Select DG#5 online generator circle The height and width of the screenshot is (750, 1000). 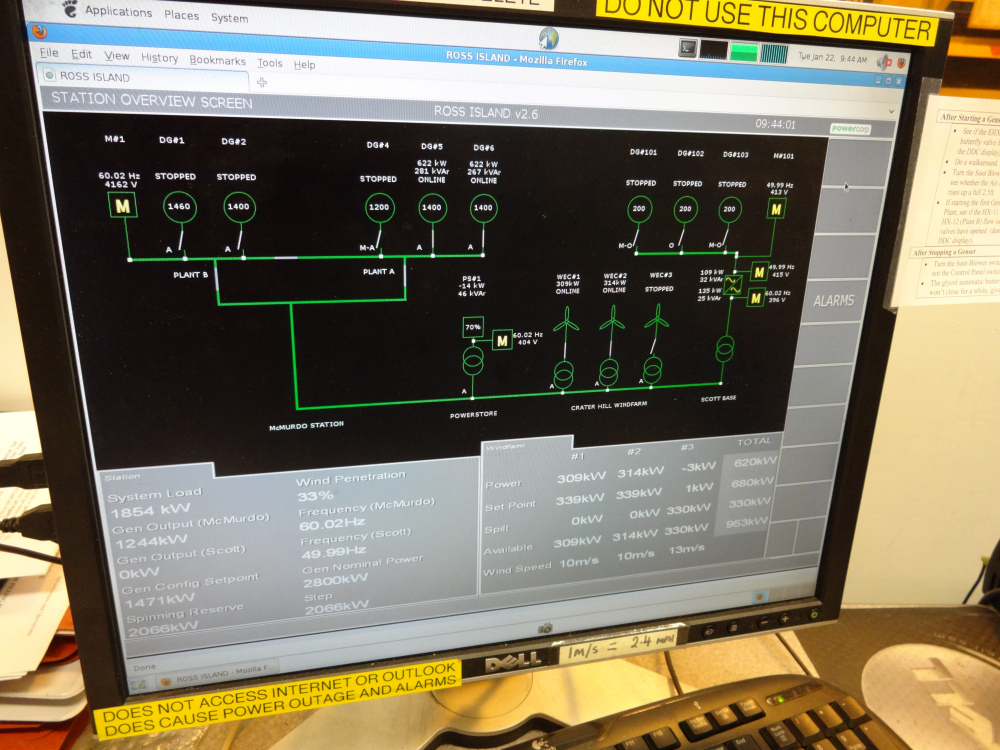432,207
